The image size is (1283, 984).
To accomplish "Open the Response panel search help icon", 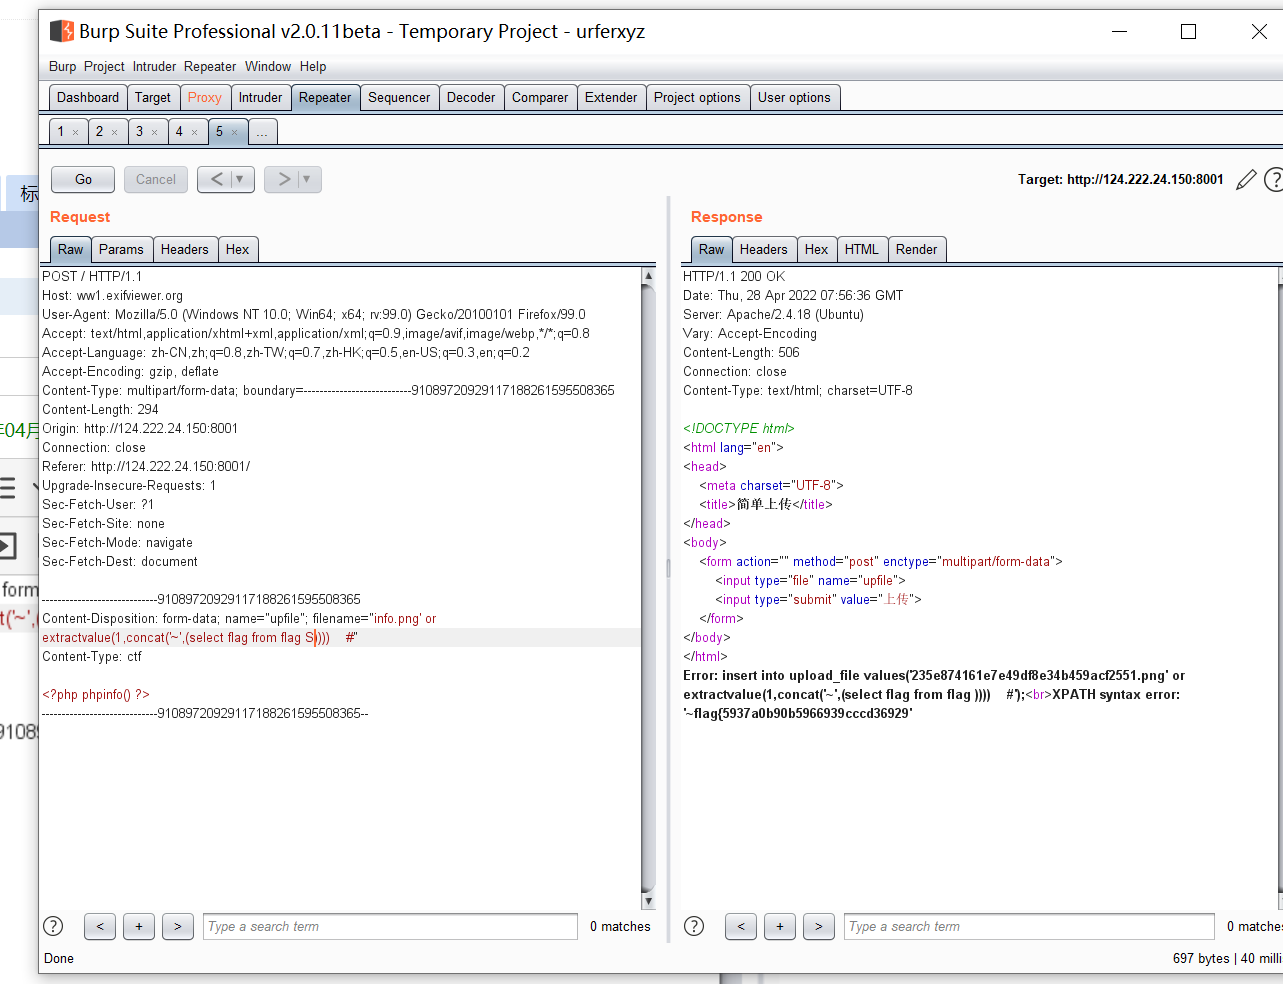I will click(x=694, y=926).
